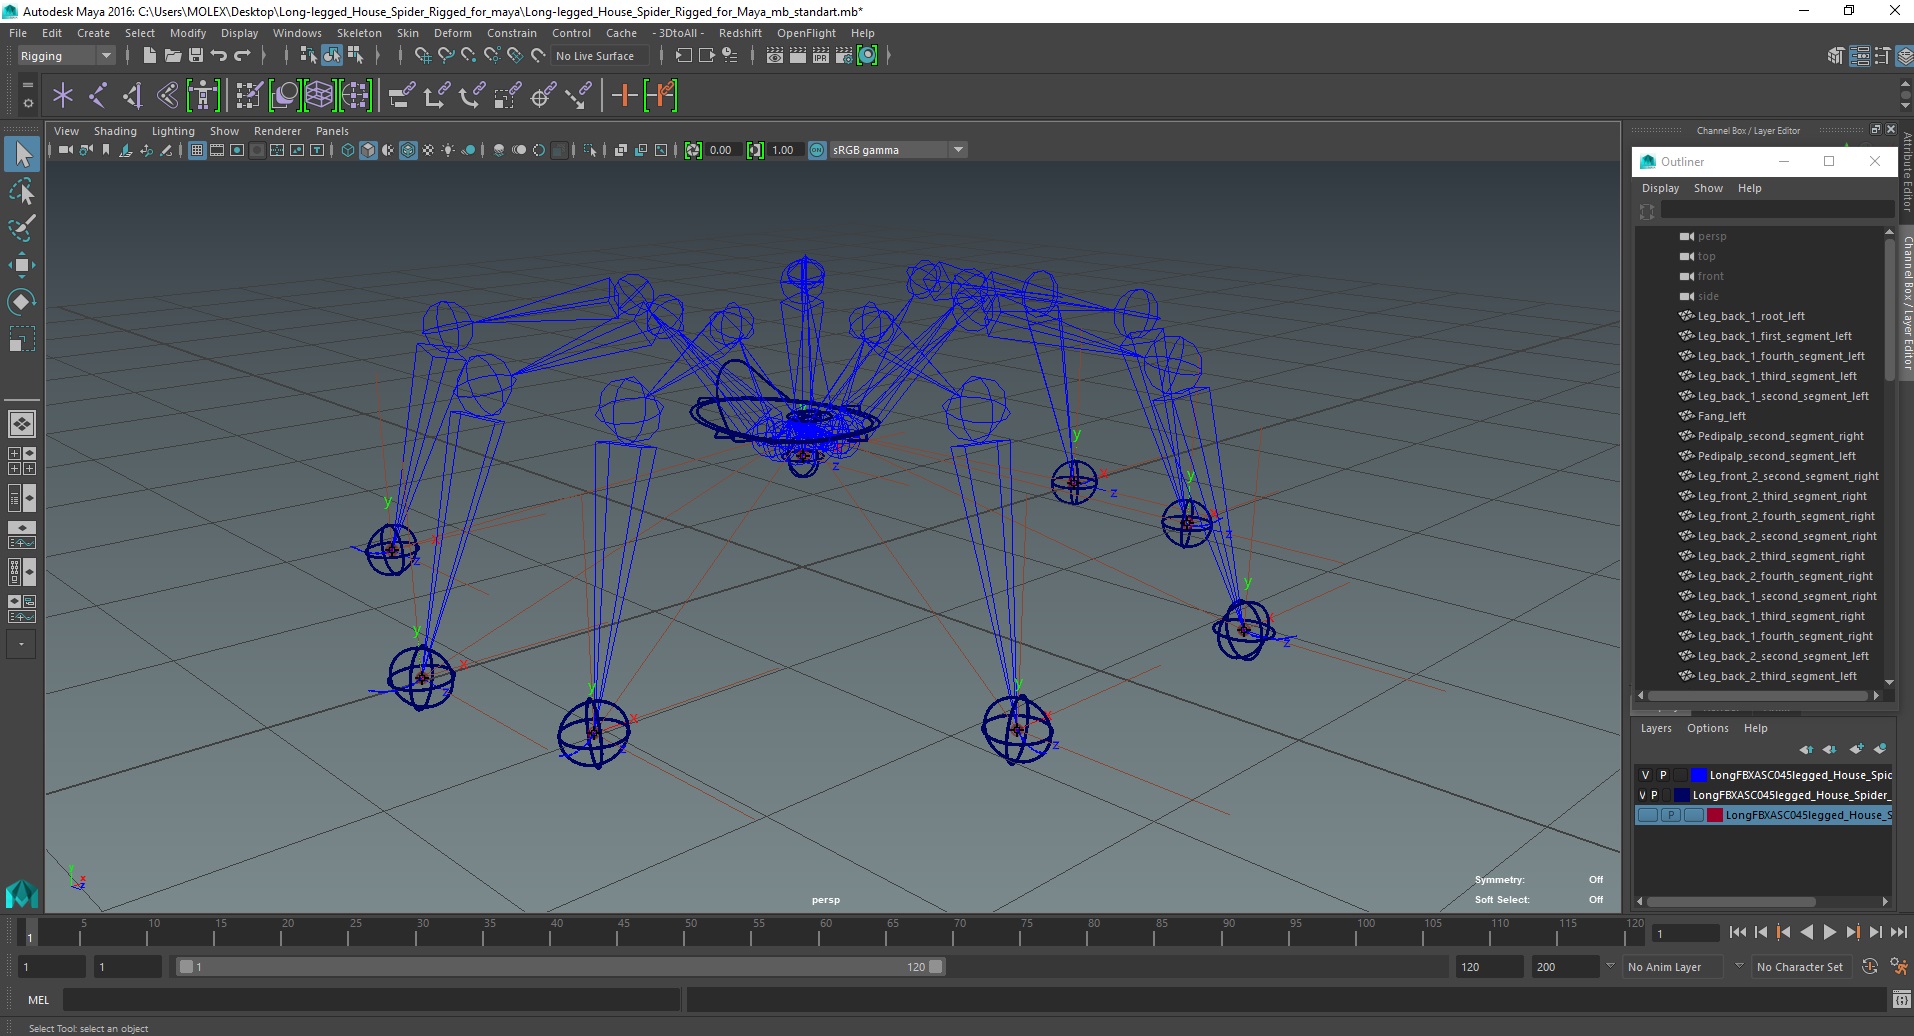
Task: Click the No Live Surface button
Action: pos(600,56)
